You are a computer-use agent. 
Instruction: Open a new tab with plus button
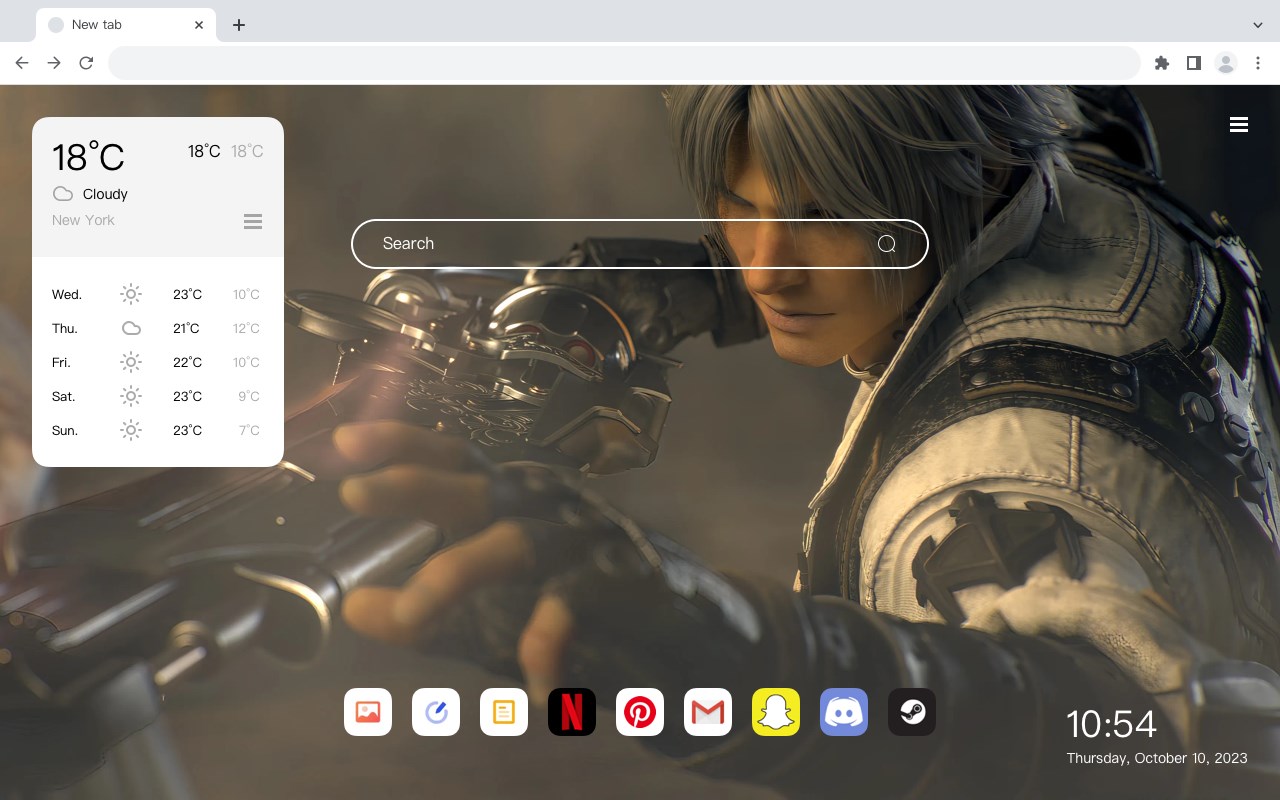[x=238, y=25]
